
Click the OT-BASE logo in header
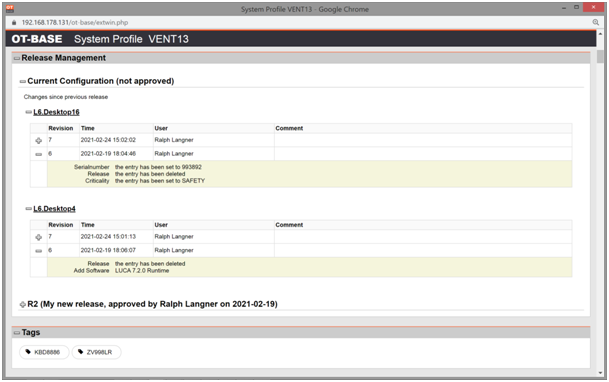(37, 39)
